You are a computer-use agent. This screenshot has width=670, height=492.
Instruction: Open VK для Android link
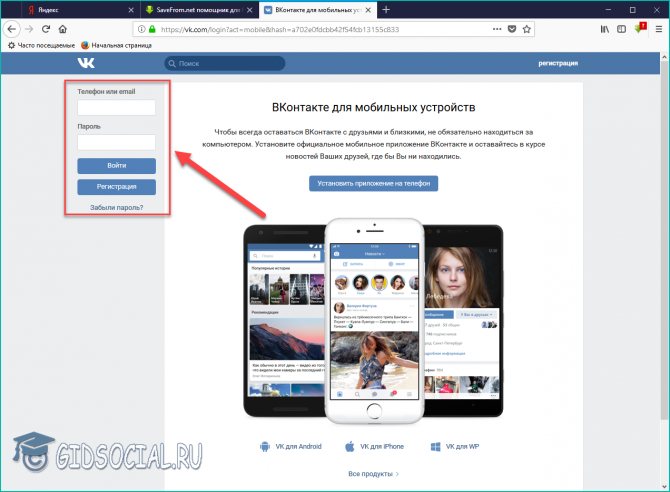(291, 447)
